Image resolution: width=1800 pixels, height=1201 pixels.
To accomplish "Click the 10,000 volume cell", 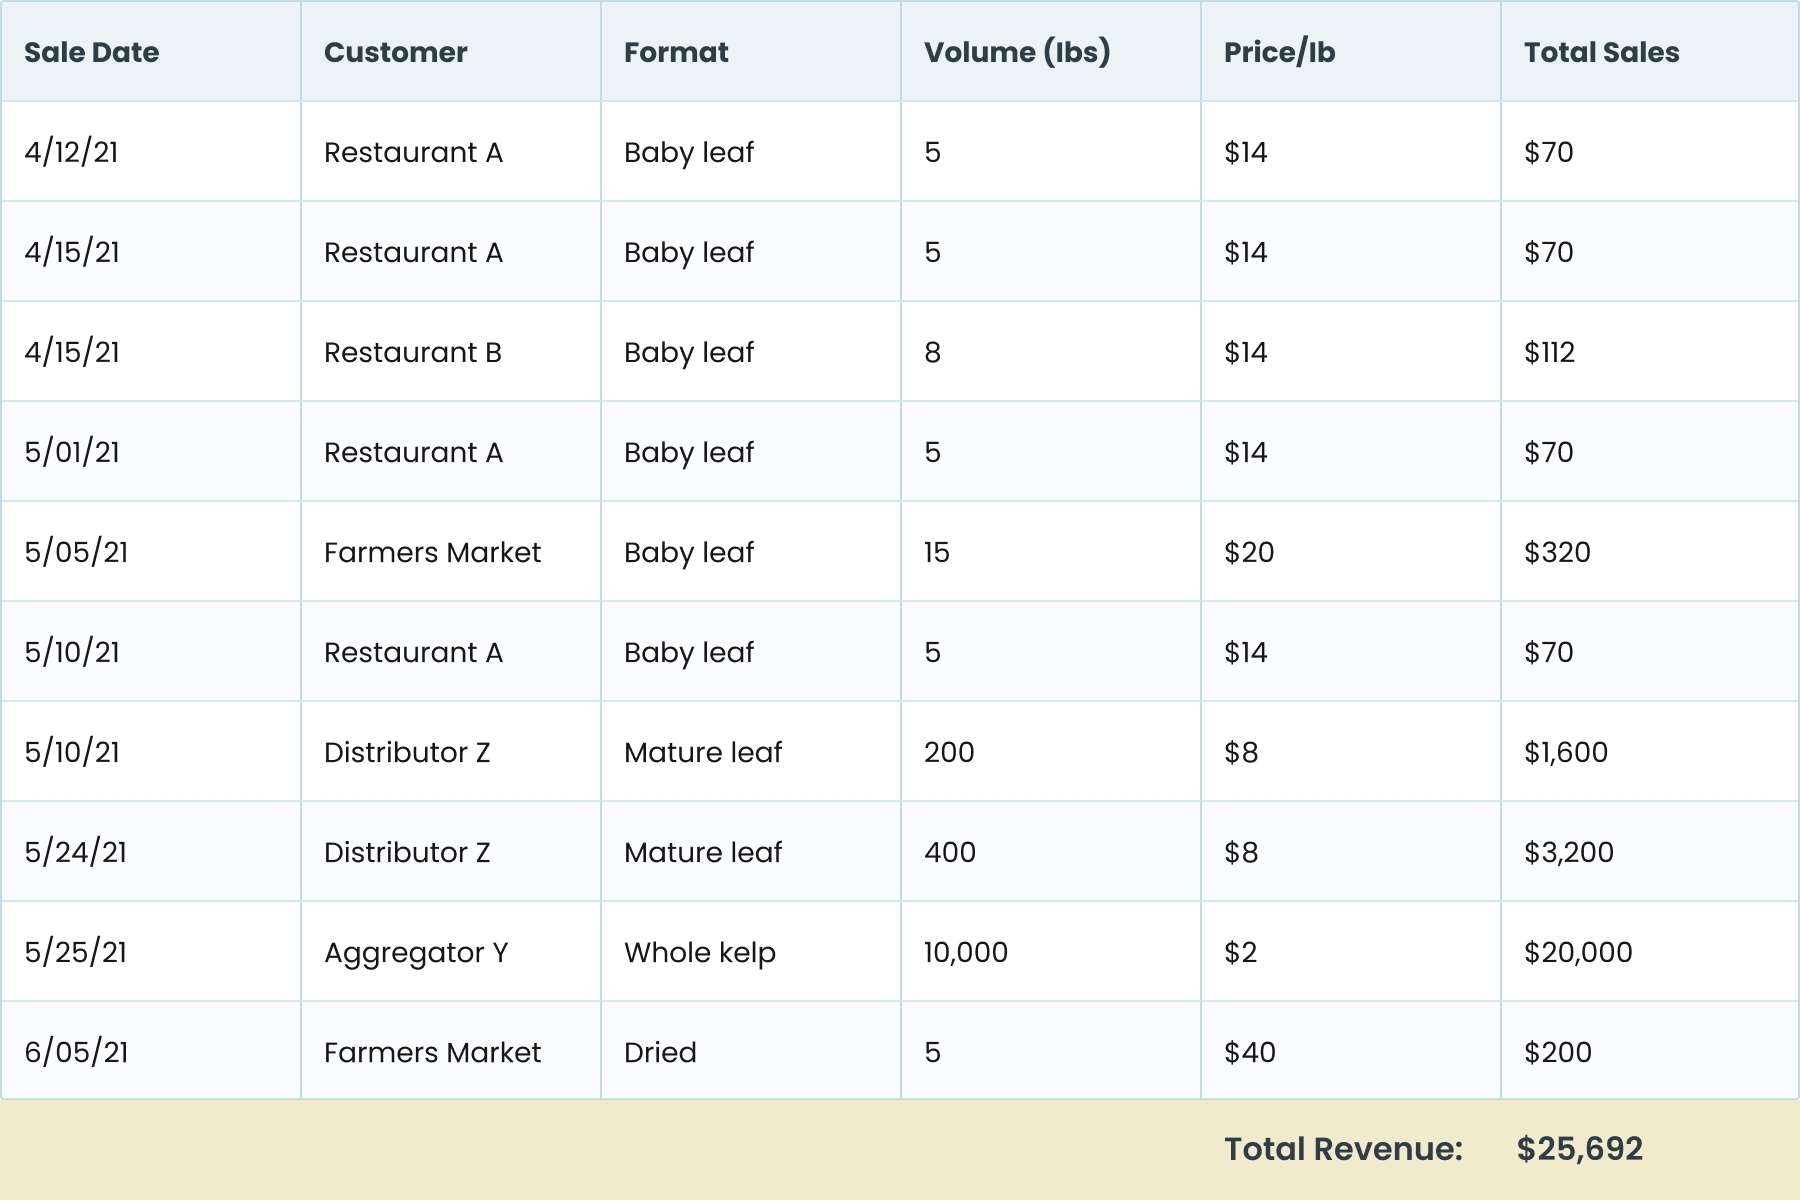I will pyautogui.click(x=965, y=952).
